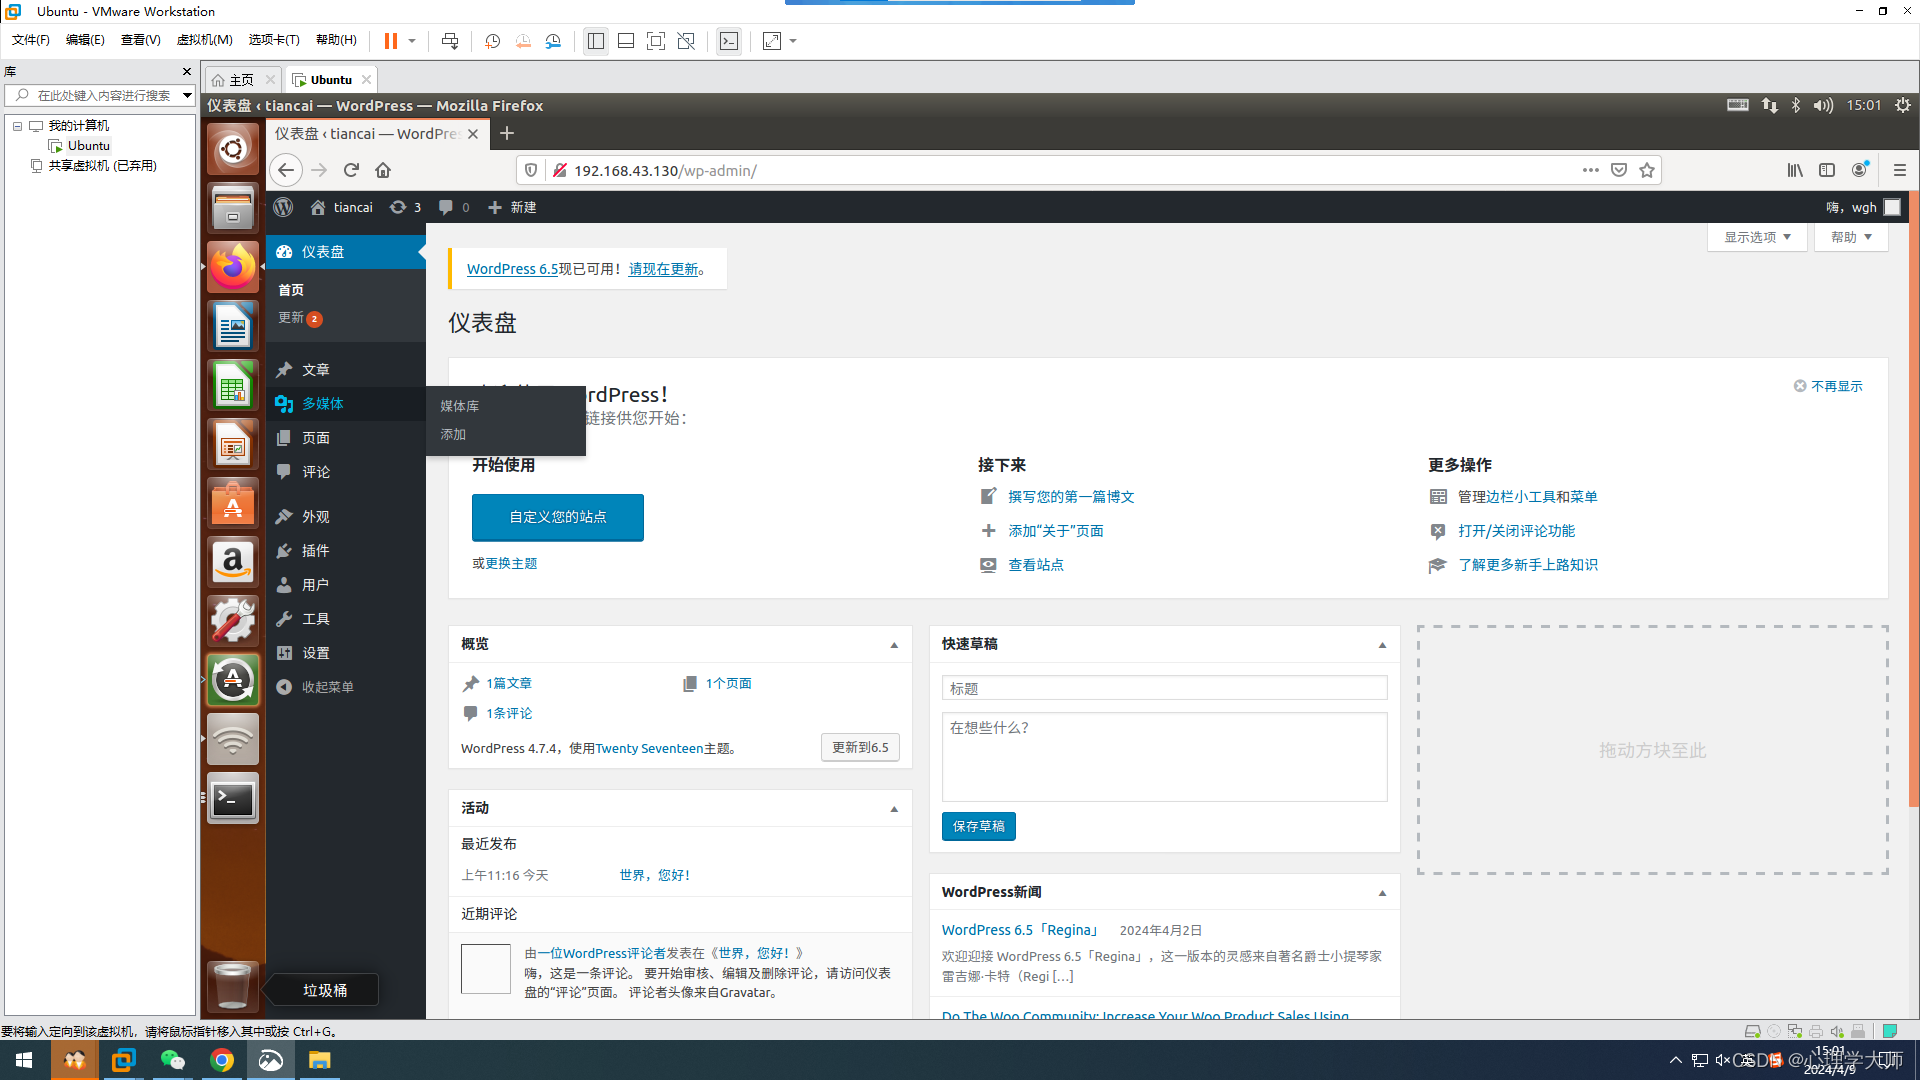This screenshot has width=1920, height=1080.
Task: Click the VMware pause virtual machine icon
Action: point(391,41)
